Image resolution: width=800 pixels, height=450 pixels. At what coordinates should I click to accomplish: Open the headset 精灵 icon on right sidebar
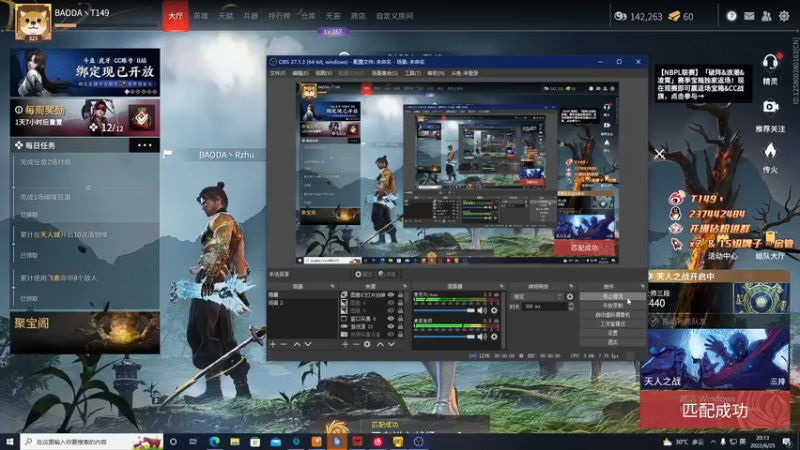(770, 63)
